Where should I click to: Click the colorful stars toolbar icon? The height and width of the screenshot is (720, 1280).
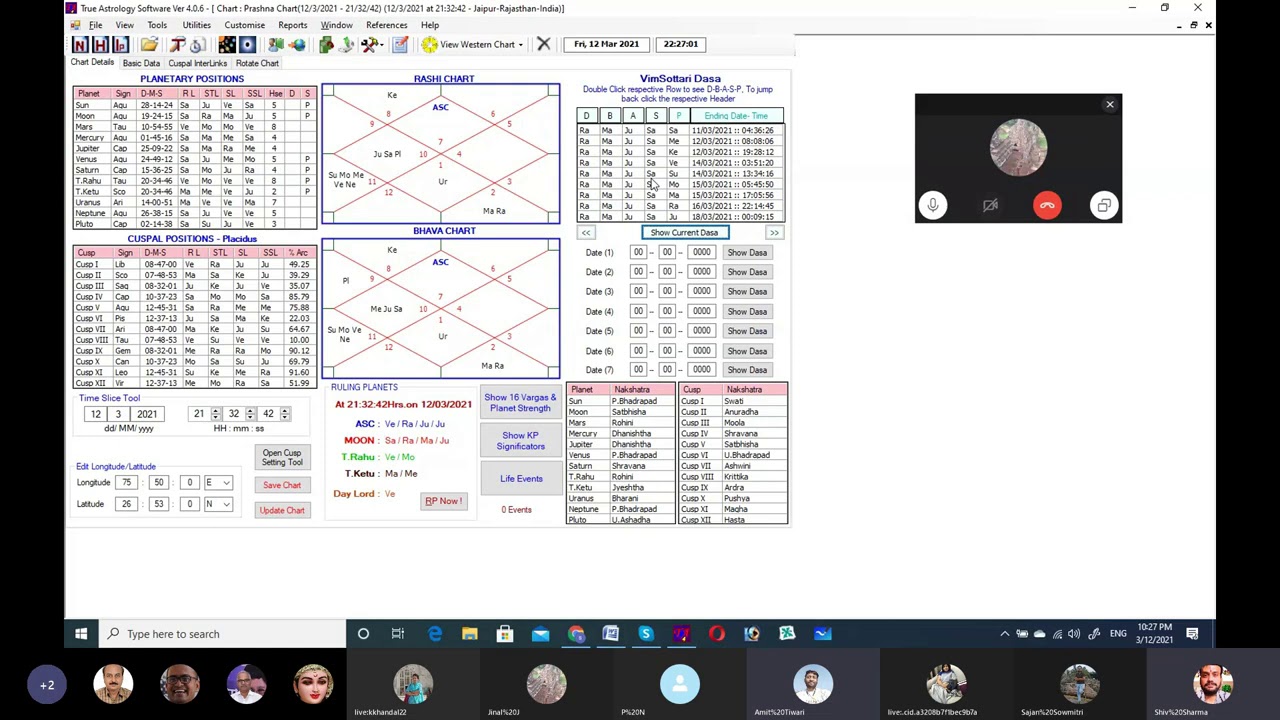[x=227, y=44]
